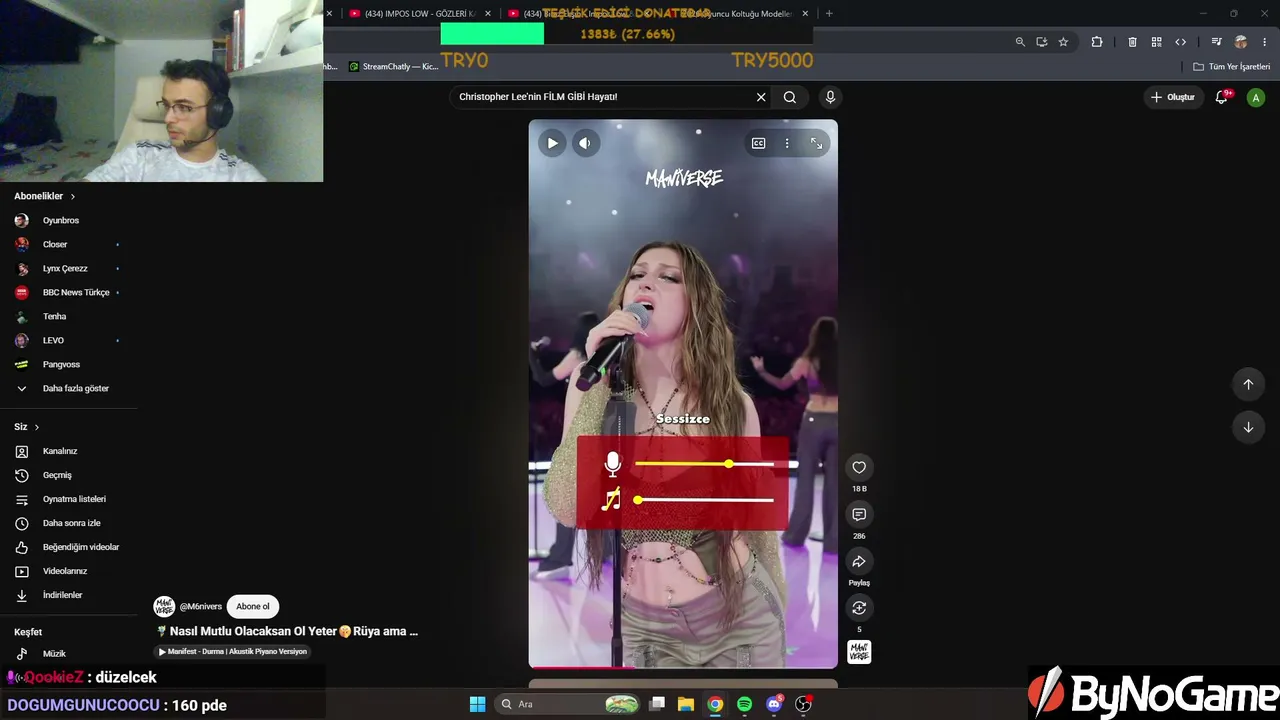Open Chrome media controls icon
Screen dimensions: 1280x720
point(1216,42)
